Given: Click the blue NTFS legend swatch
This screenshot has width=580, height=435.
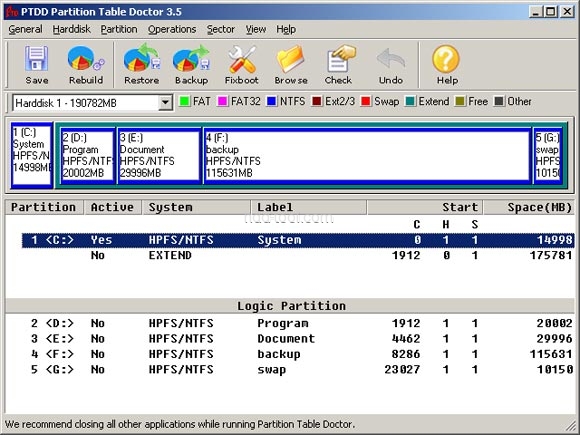Looking at the screenshot, I should (x=272, y=101).
